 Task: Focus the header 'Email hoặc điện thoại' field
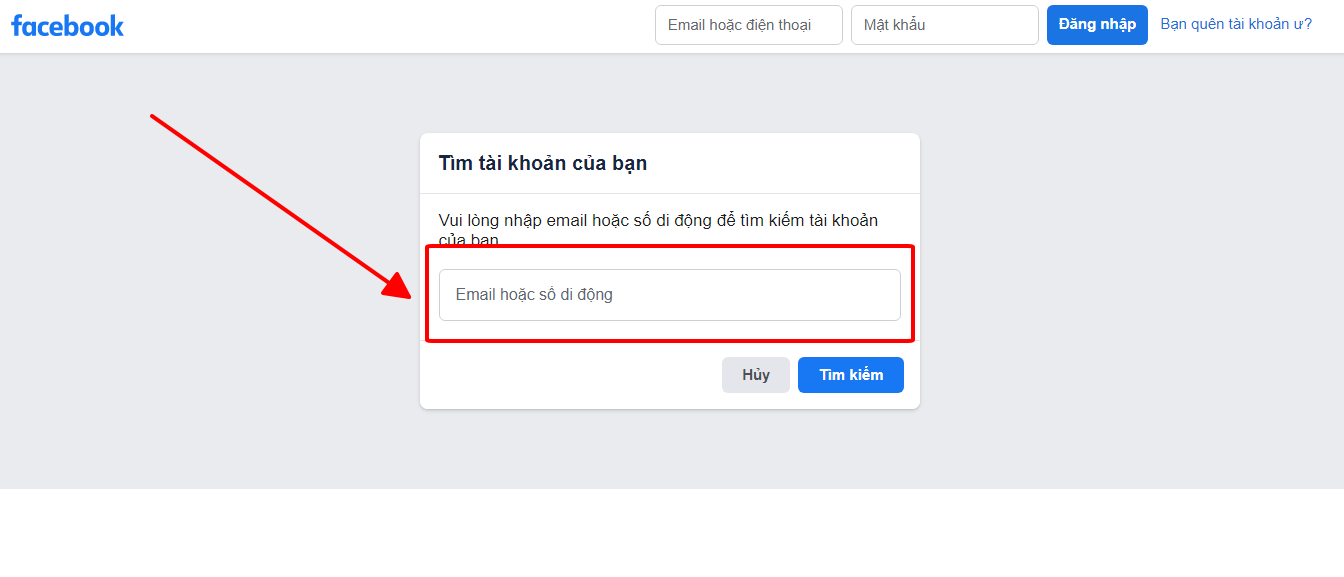[749, 25]
